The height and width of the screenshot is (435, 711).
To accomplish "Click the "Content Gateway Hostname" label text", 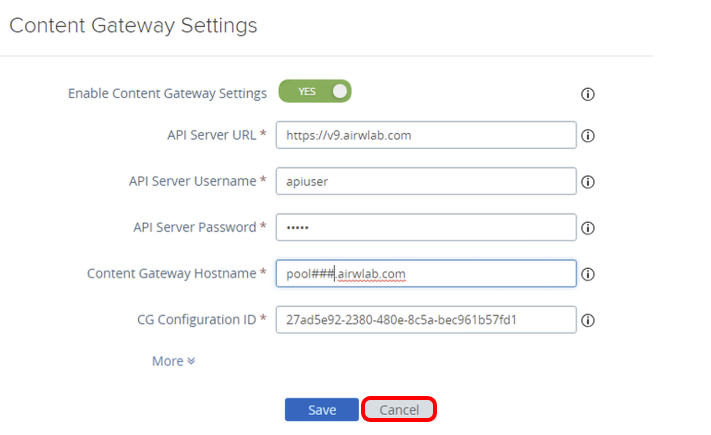I will tap(172, 273).
